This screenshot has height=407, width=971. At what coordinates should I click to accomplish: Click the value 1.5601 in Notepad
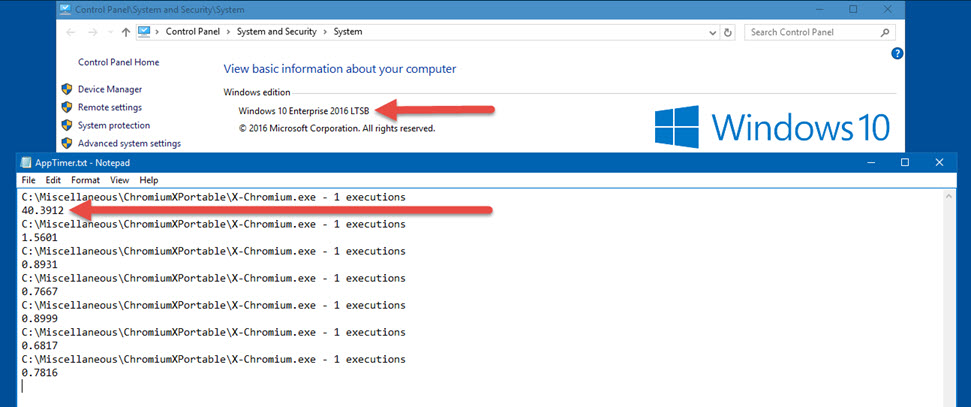coord(40,238)
